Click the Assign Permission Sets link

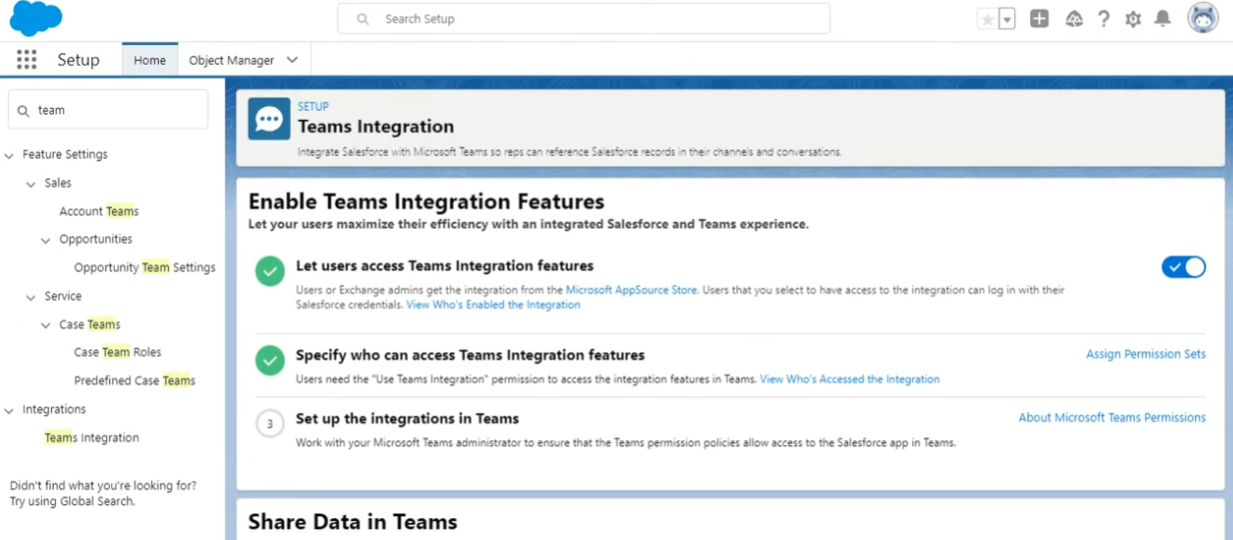click(1145, 354)
